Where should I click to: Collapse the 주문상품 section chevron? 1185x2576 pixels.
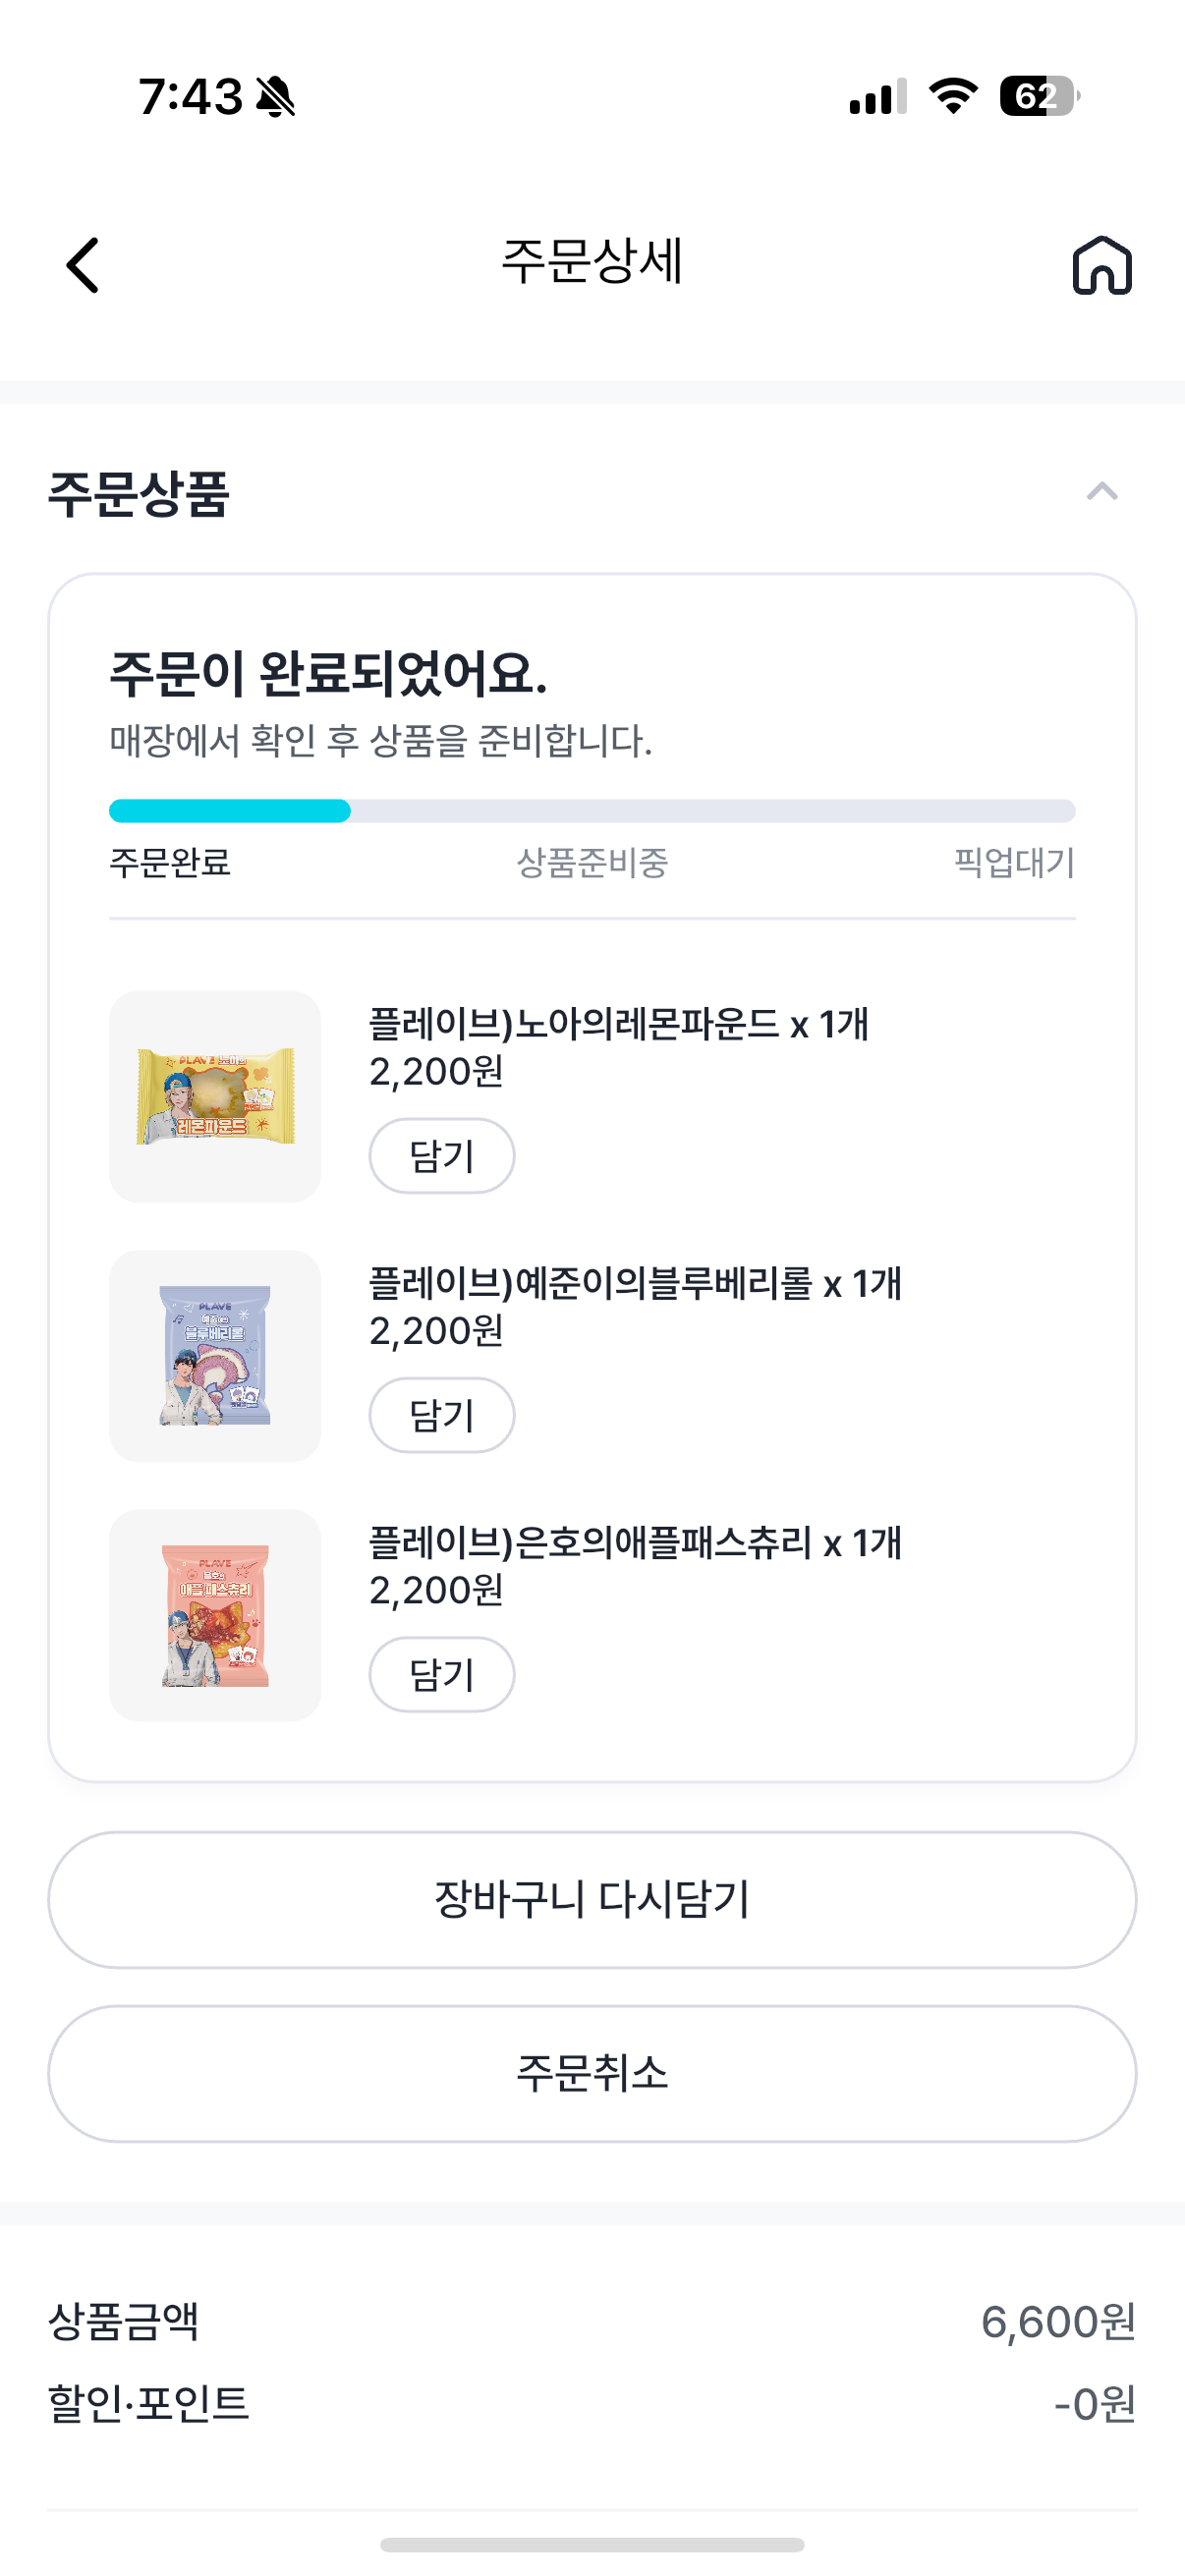(1101, 491)
